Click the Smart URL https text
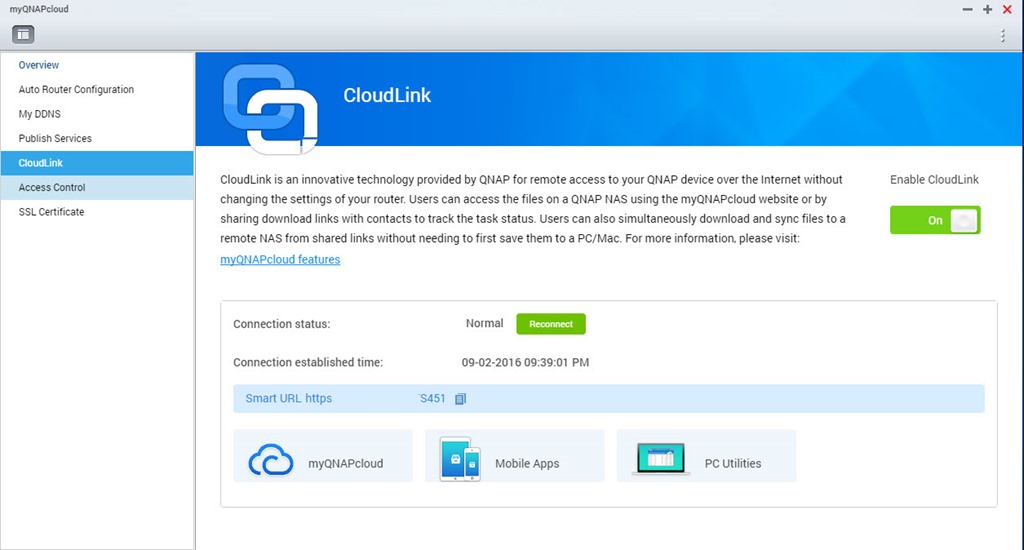Viewport: 1024px width, 550px height. click(x=289, y=398)
